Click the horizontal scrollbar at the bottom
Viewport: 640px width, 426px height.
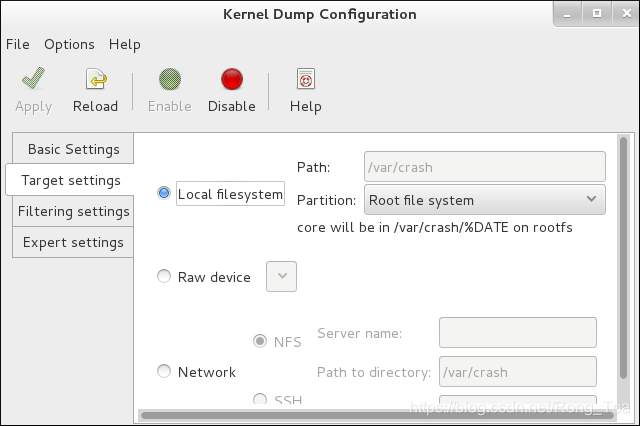pos(378,415)
